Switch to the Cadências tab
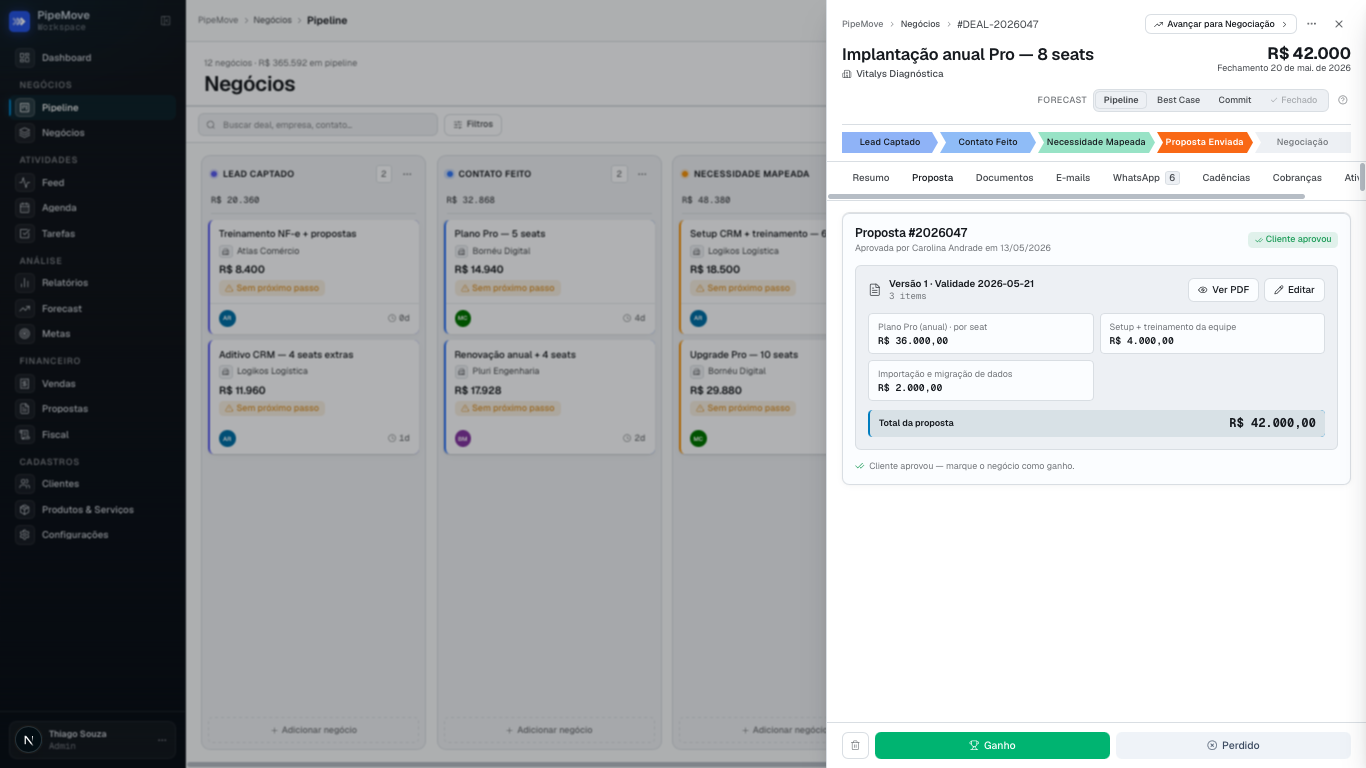This screenshot has width=1366, height=768. pos(1226,177)
